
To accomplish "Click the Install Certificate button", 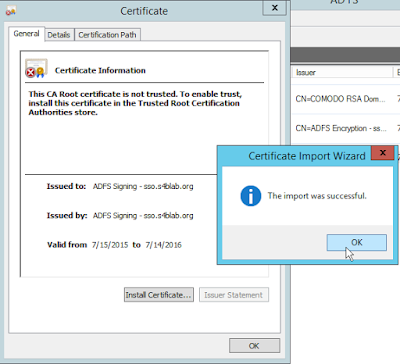I will pyautogui.click(x=159, y=295).
